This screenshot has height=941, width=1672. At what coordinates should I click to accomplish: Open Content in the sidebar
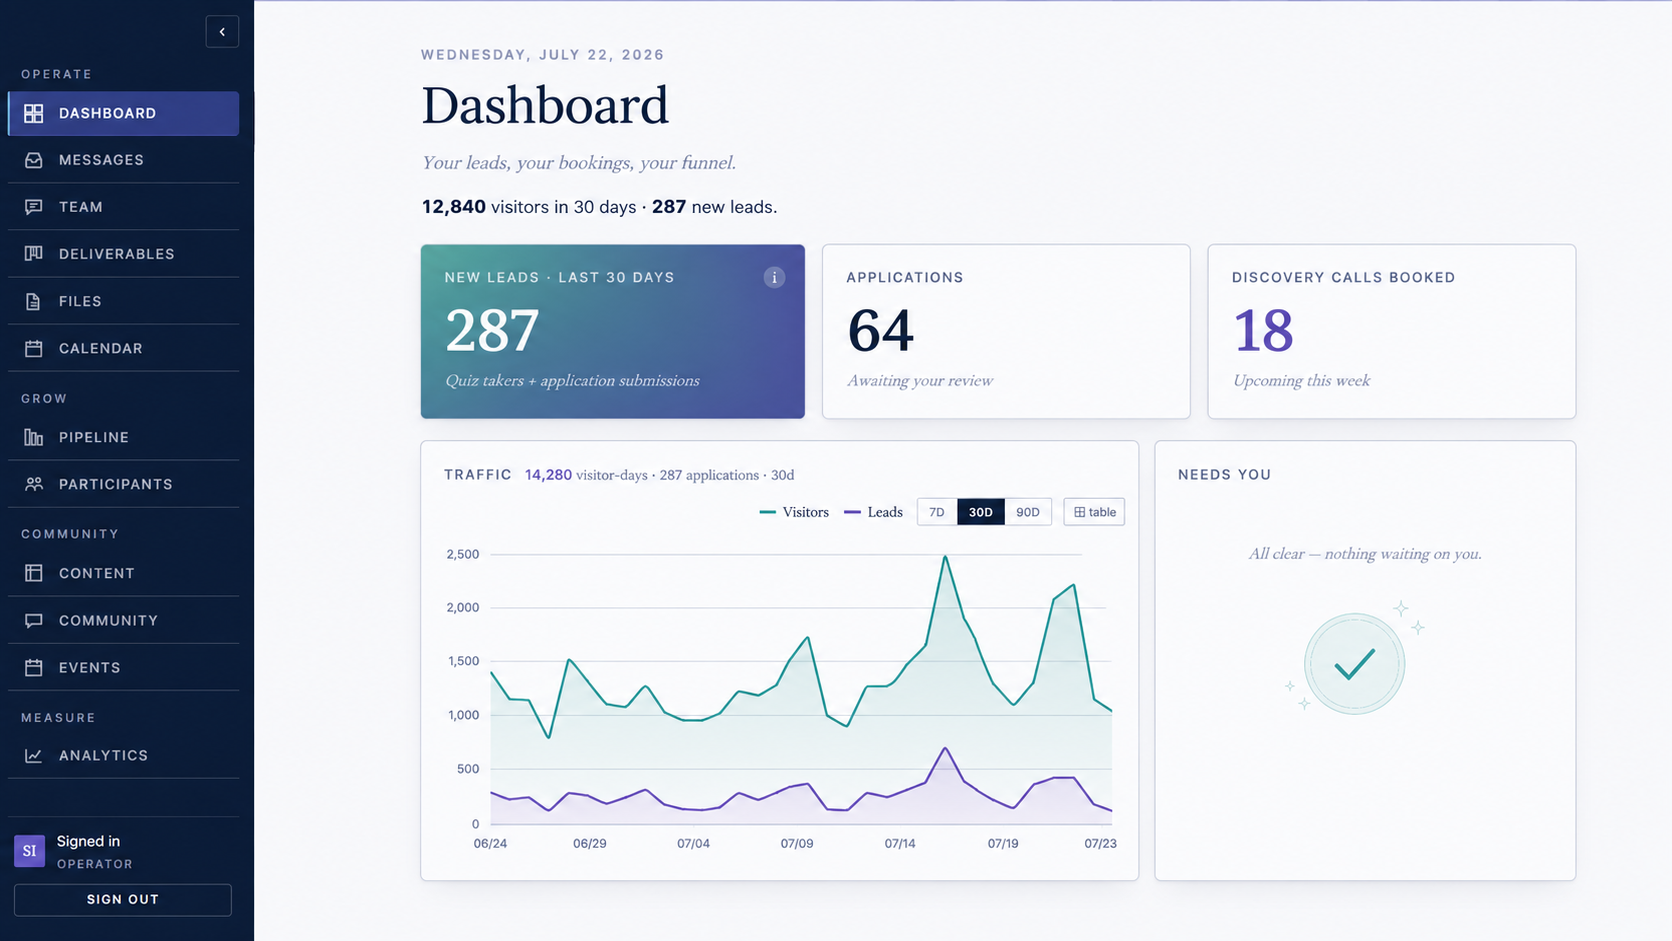coord(123,573)
